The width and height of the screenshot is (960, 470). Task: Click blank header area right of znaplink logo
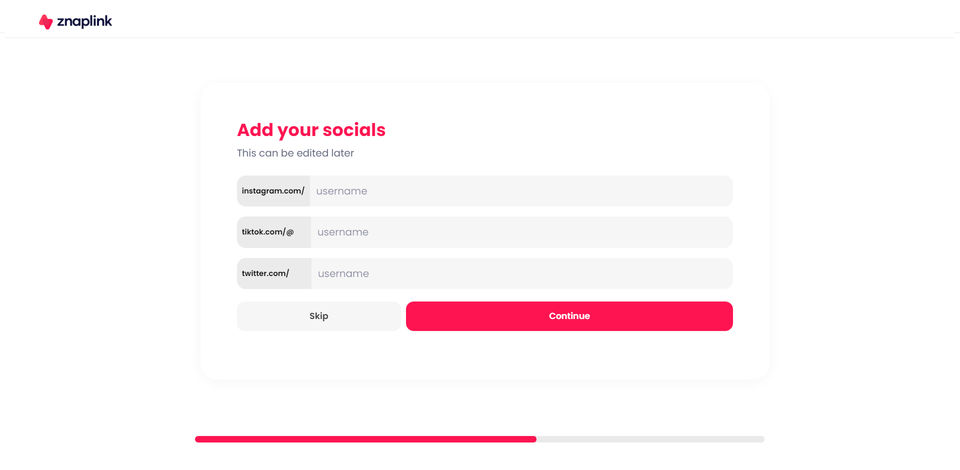(x=500, y=20)
